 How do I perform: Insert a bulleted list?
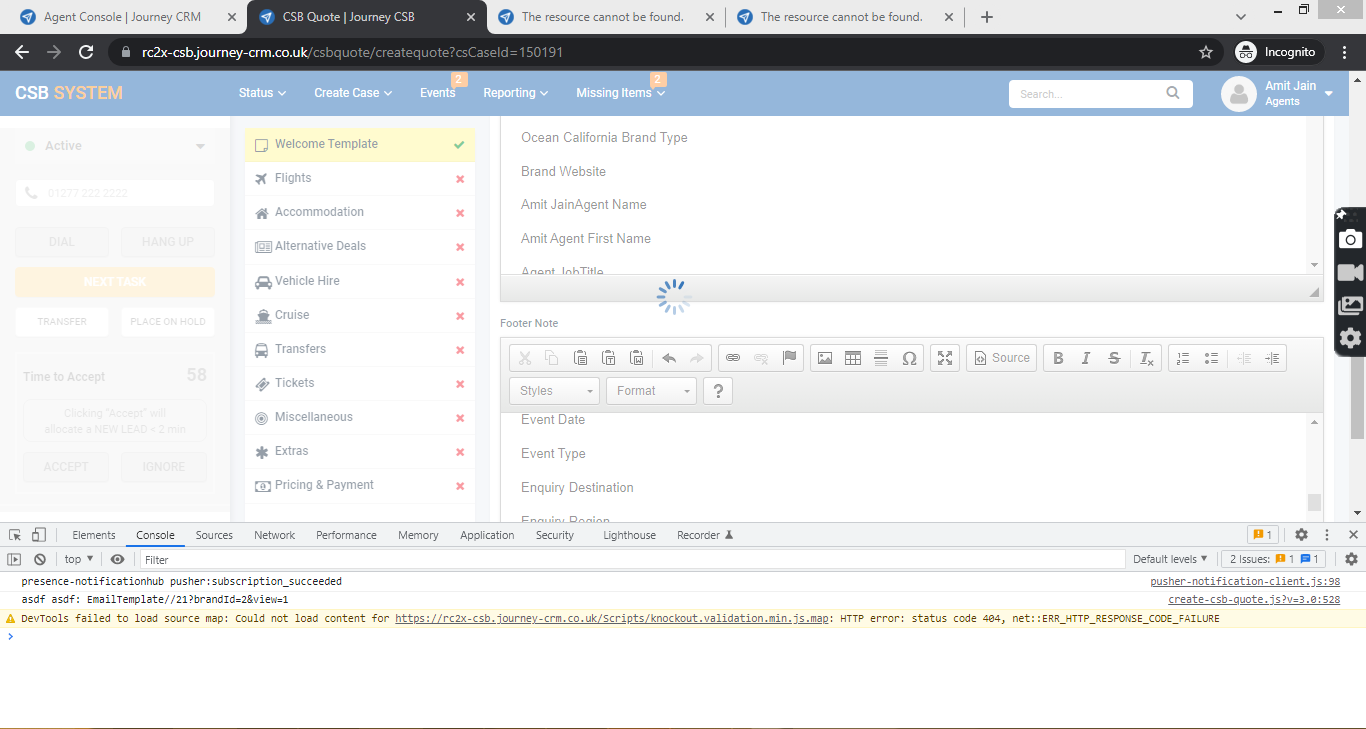[x=1211, y=358]
